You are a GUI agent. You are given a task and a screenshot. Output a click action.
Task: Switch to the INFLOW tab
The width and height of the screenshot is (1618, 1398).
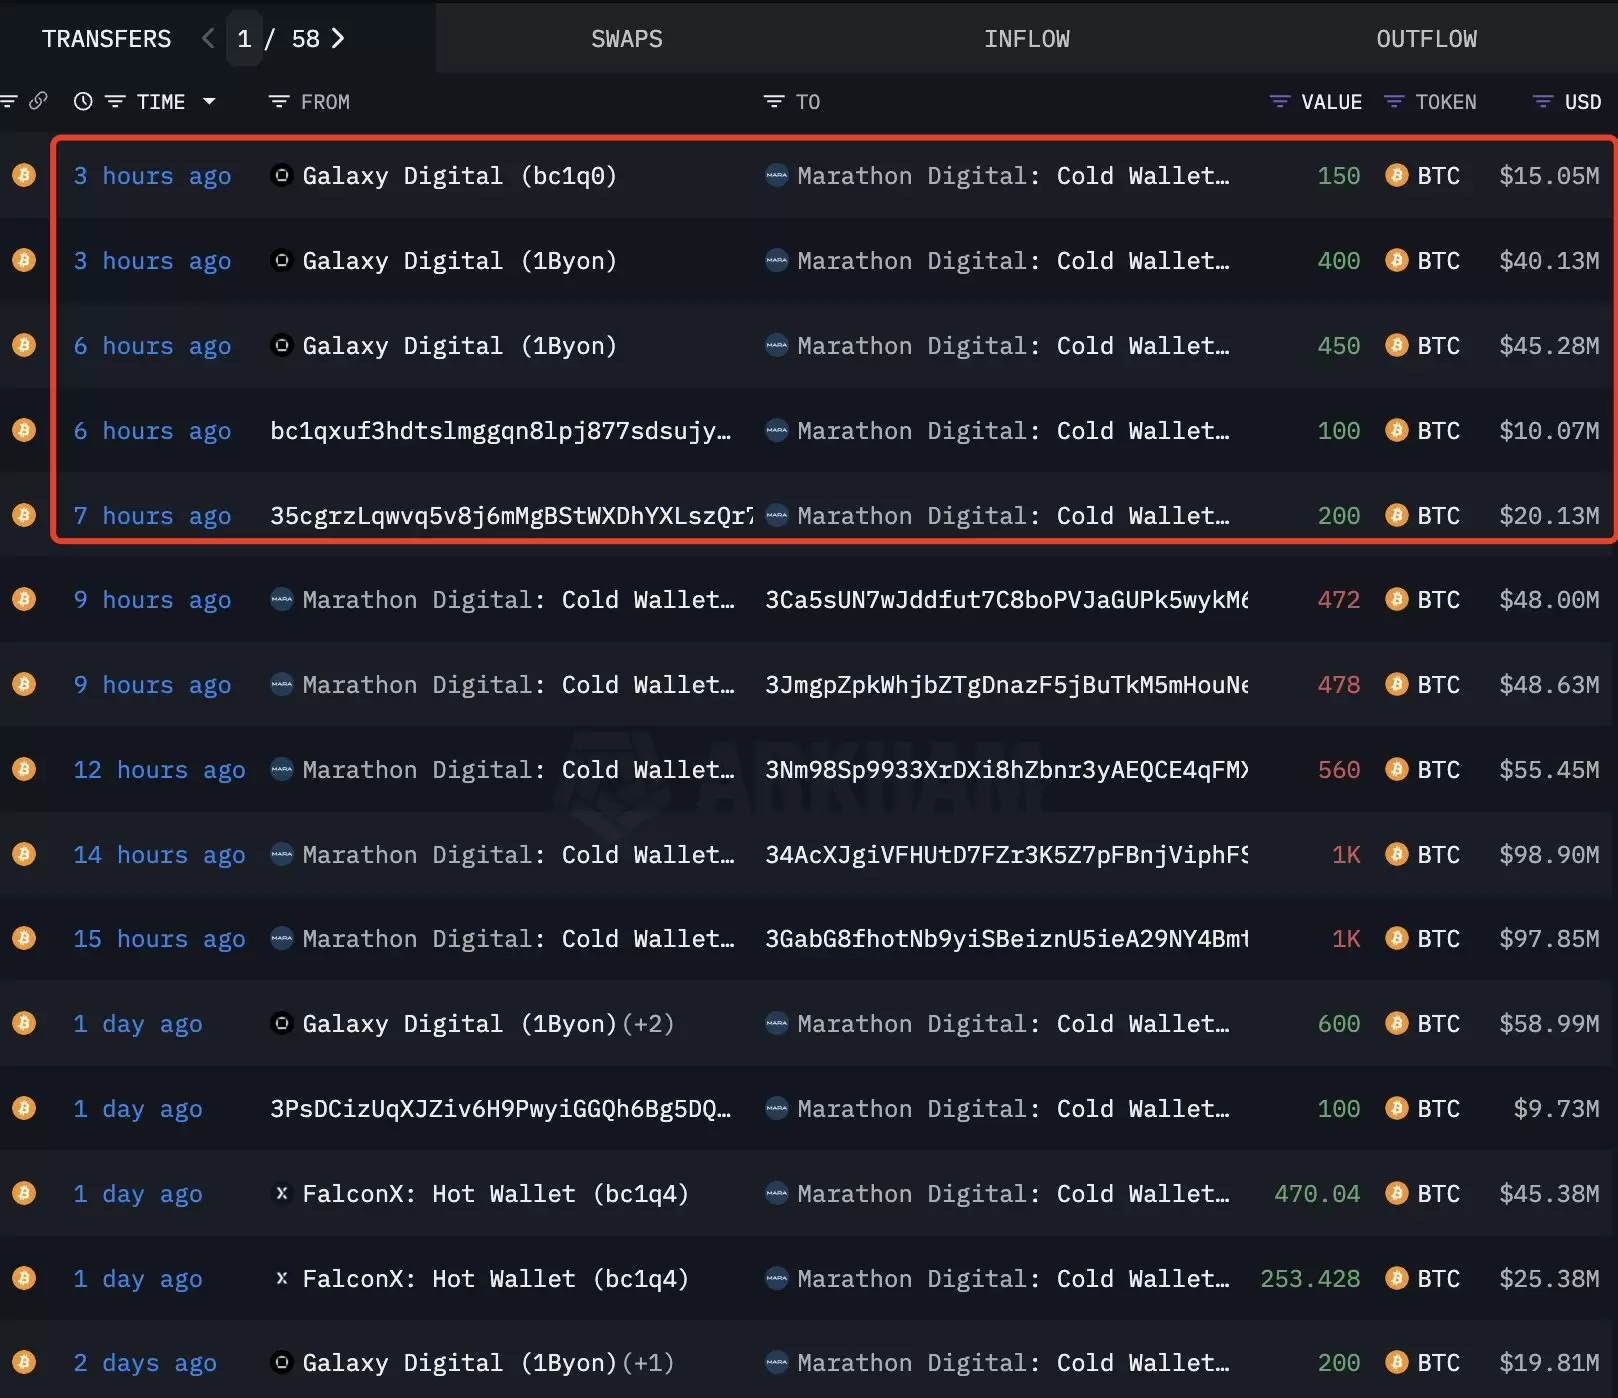pyautogui.click(x=1026, y=39)
